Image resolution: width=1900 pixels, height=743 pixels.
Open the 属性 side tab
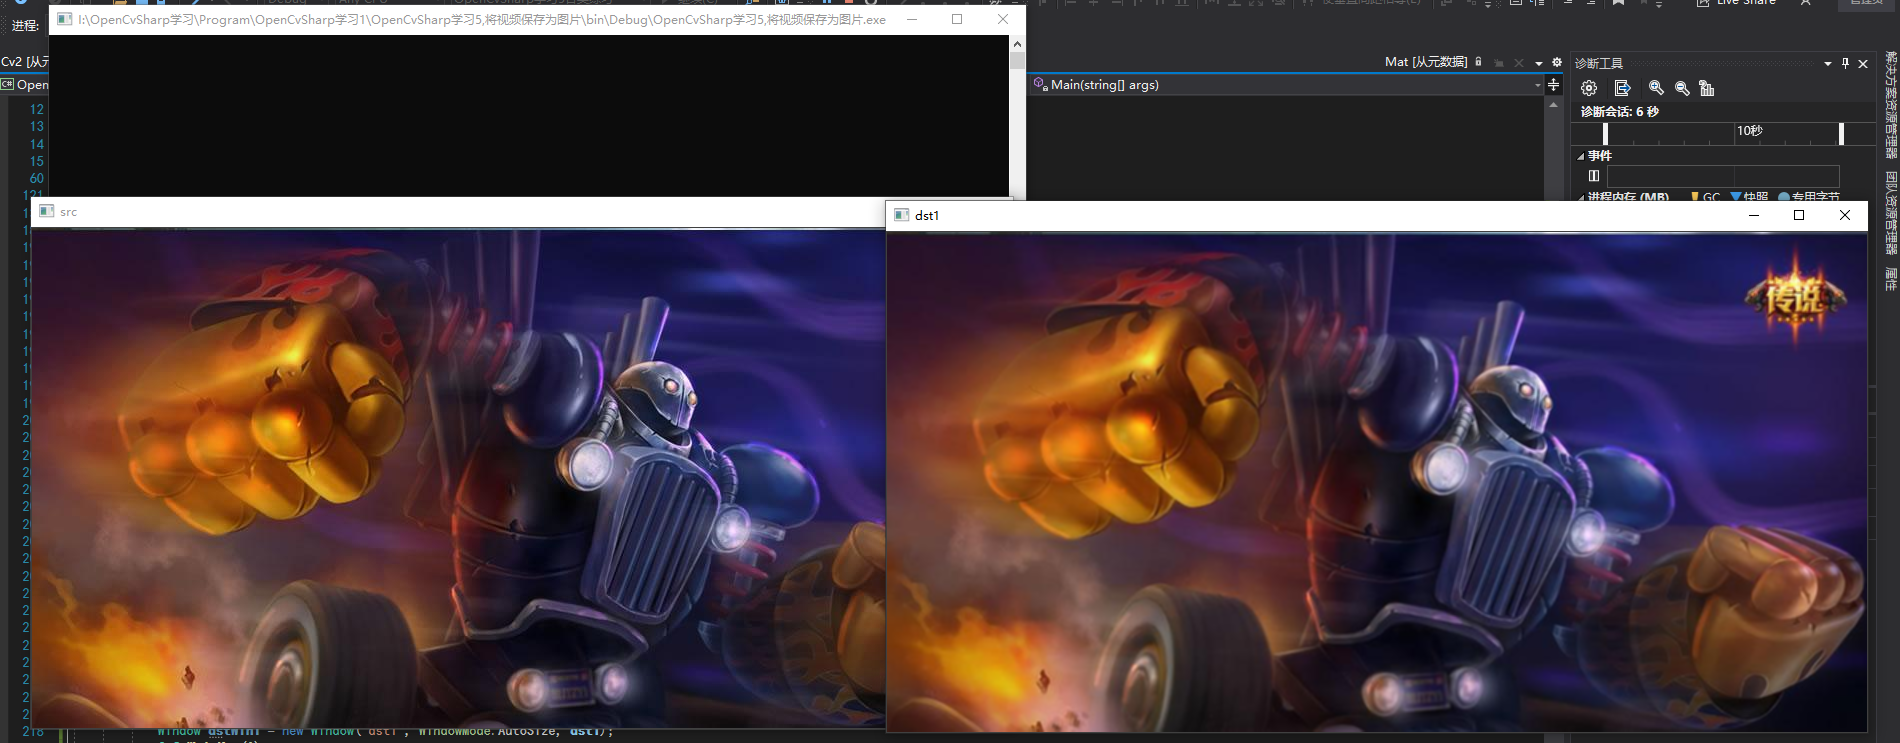tap(1891, 279)
